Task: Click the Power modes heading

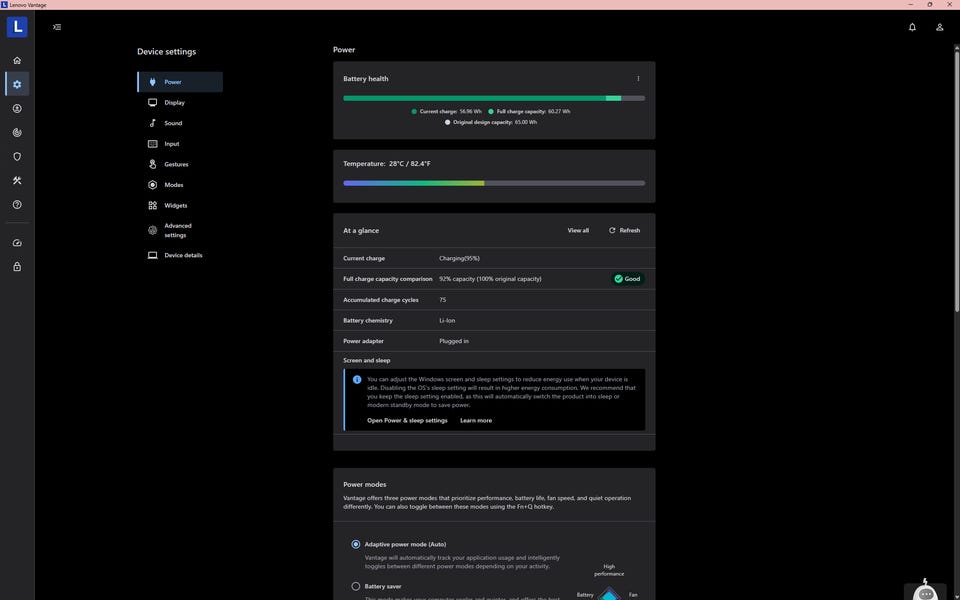Action: (x=364, y=484)
